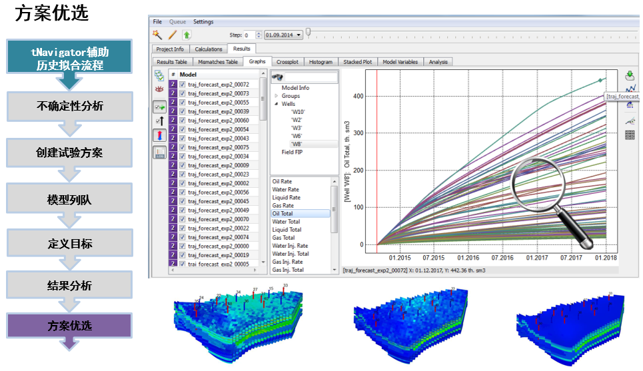Toggle checkbox for traj_forecast_exp2_00072
The image size is (643, 371).
182,84
